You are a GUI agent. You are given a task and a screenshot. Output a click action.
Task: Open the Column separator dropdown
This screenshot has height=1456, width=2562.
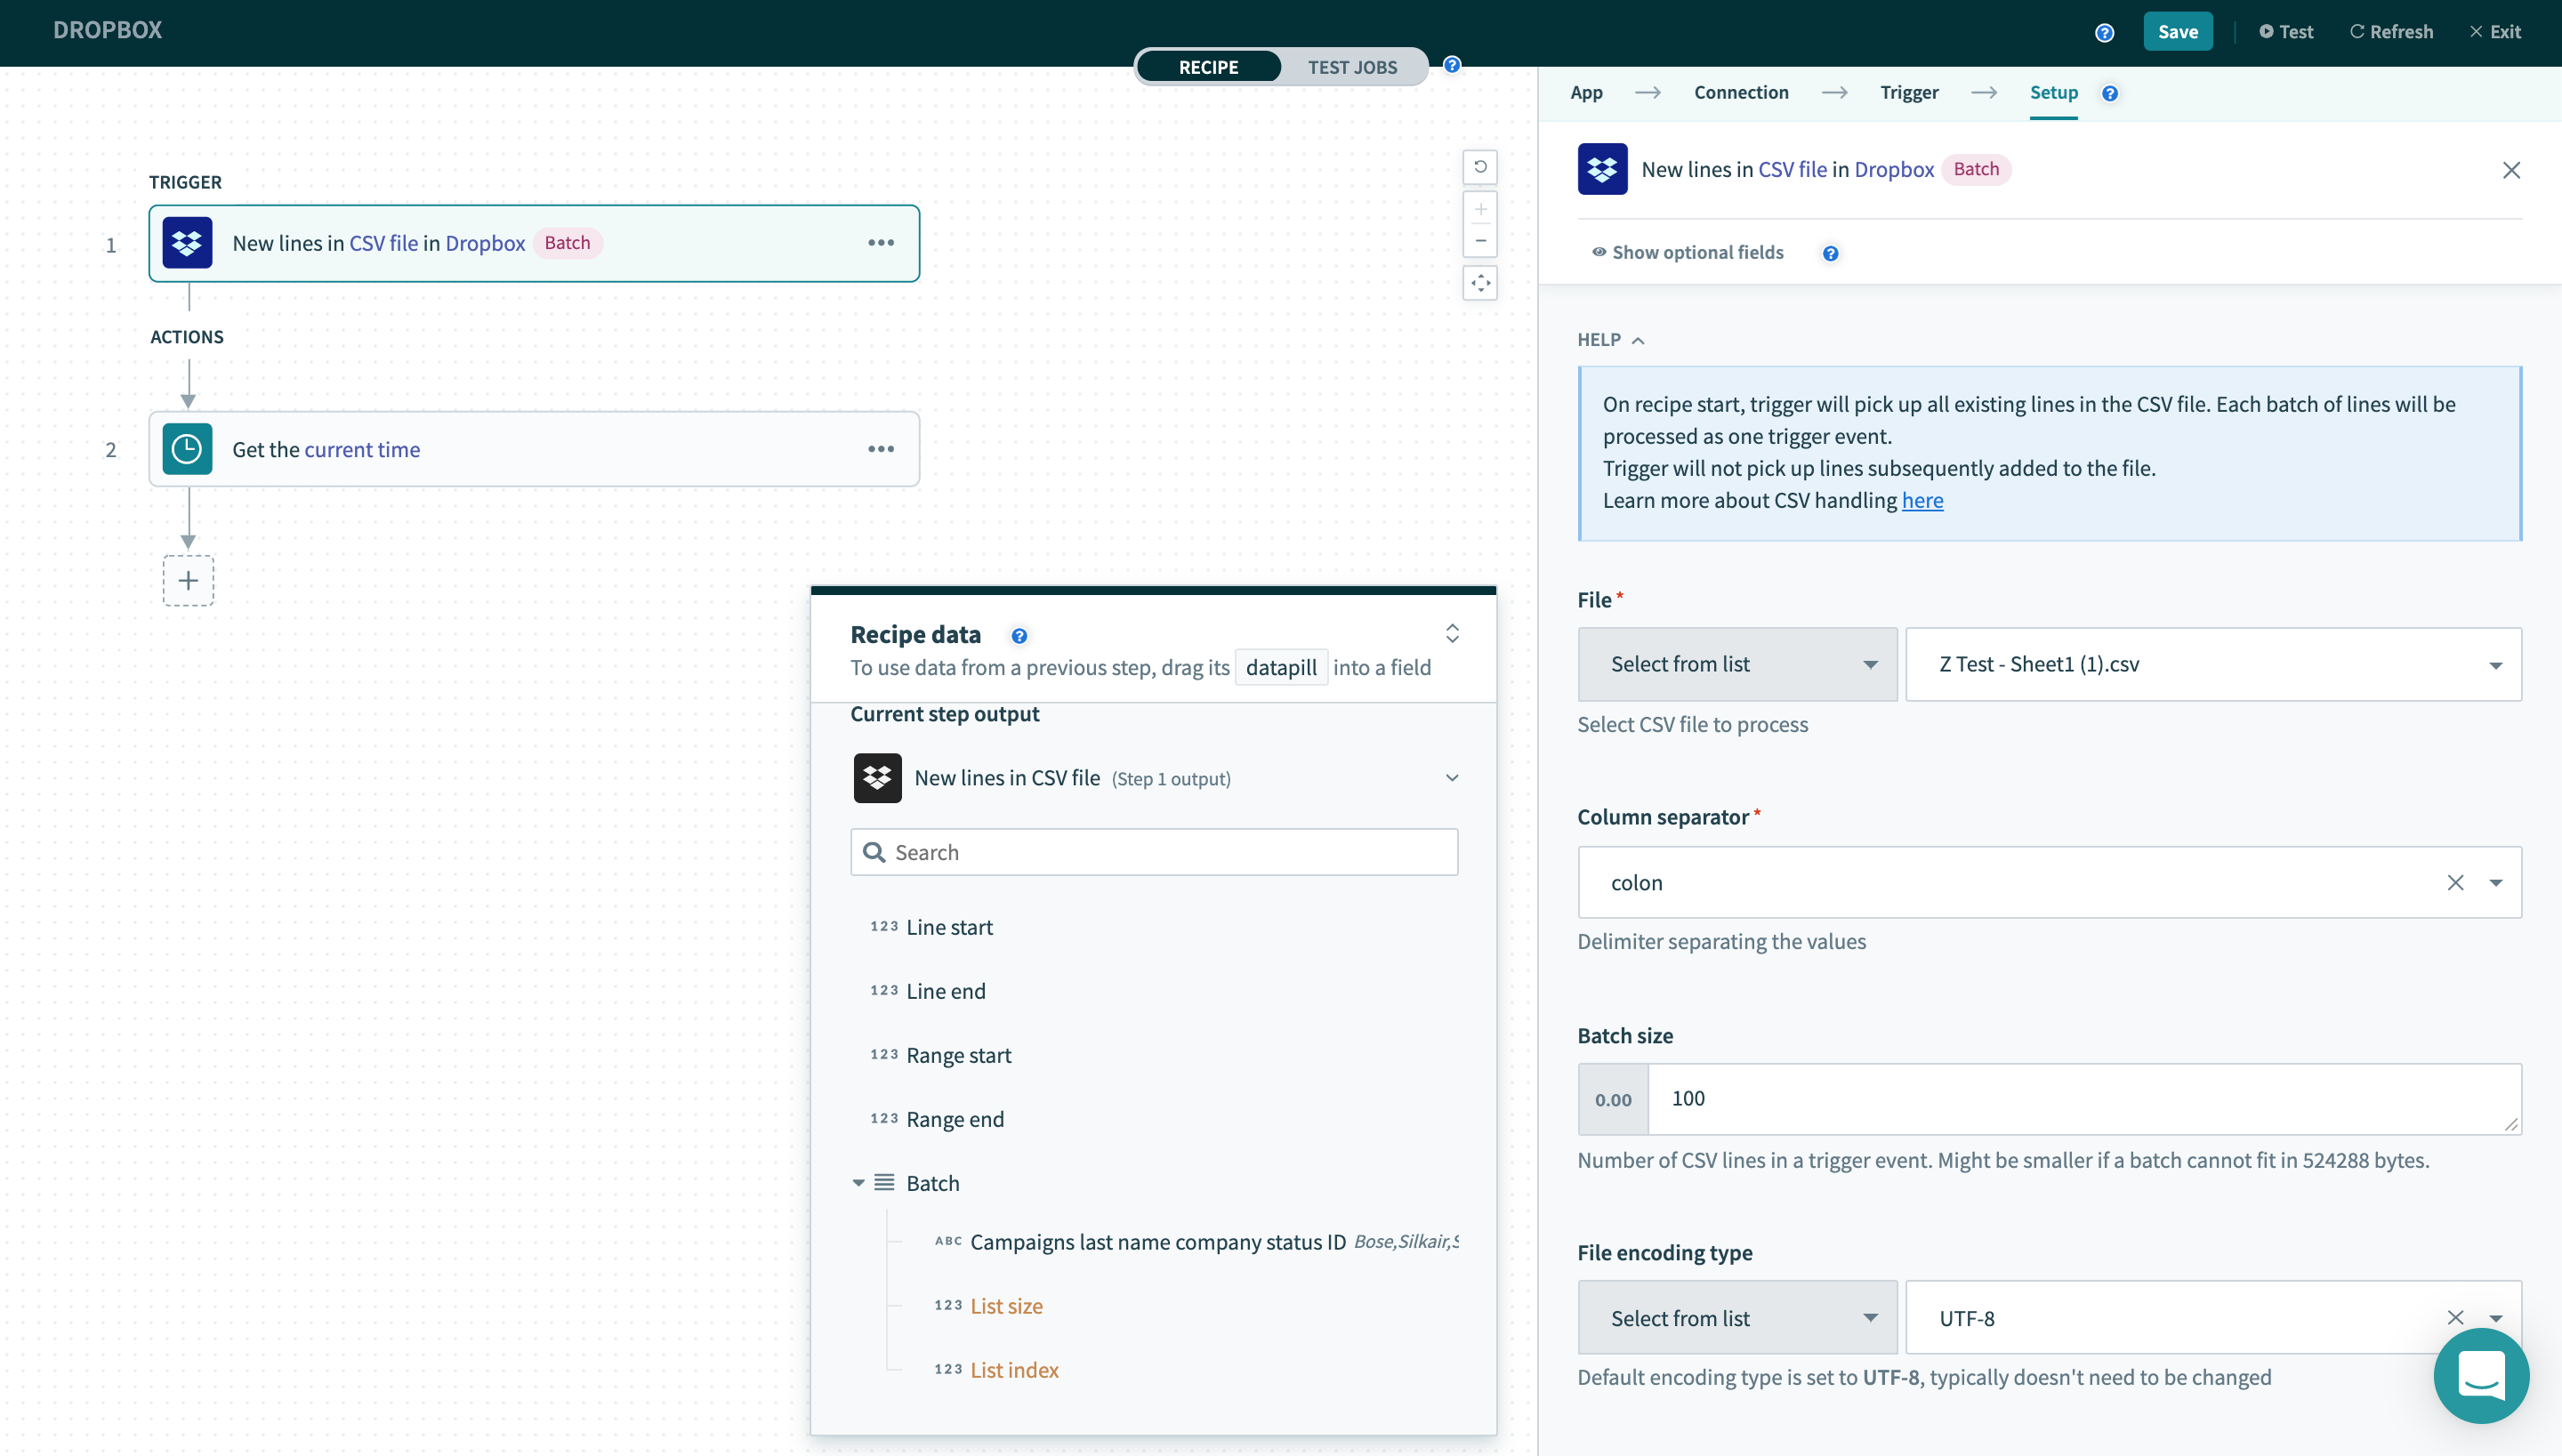tap(2496, 883)
